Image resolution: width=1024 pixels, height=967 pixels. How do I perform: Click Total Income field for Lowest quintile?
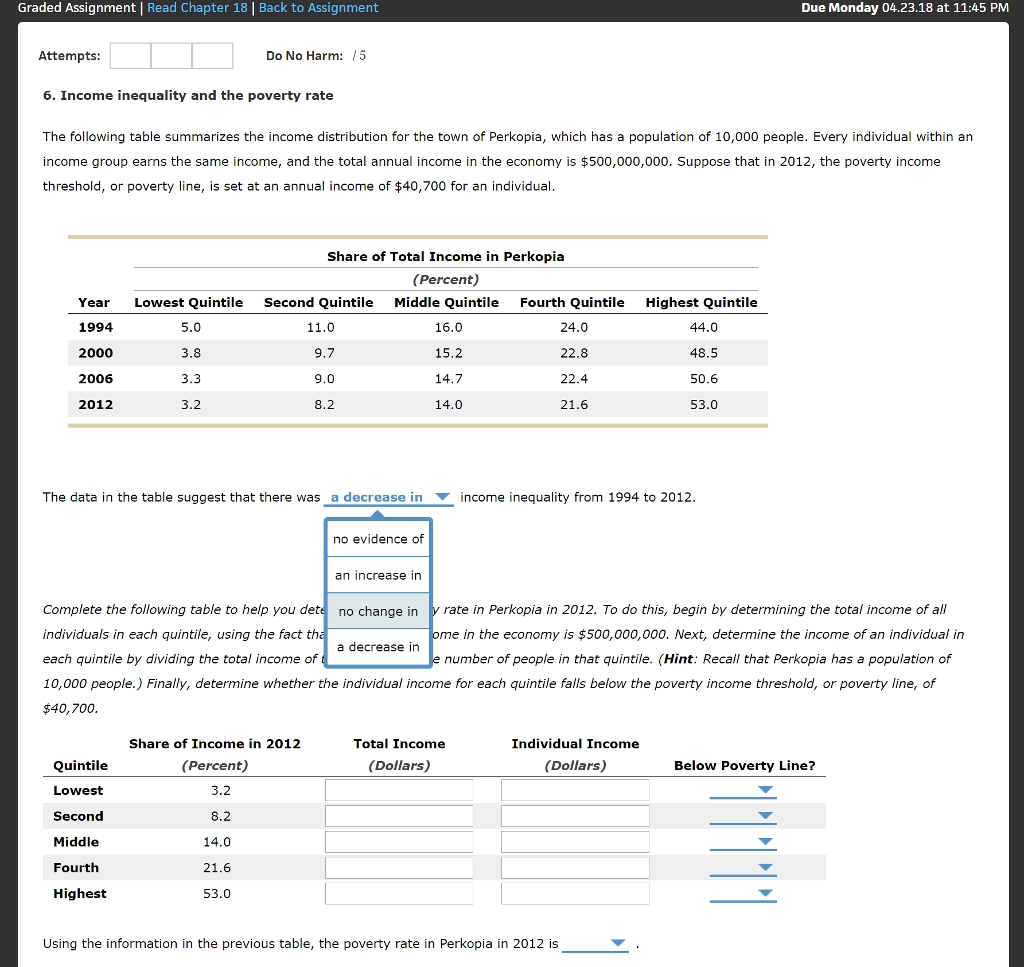tap(399, 789)
